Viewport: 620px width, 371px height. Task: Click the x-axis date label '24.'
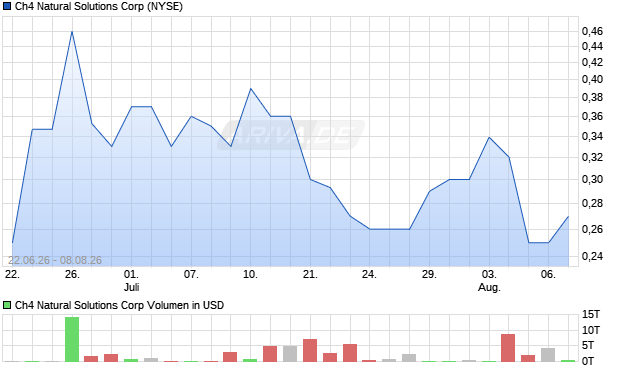369,274
